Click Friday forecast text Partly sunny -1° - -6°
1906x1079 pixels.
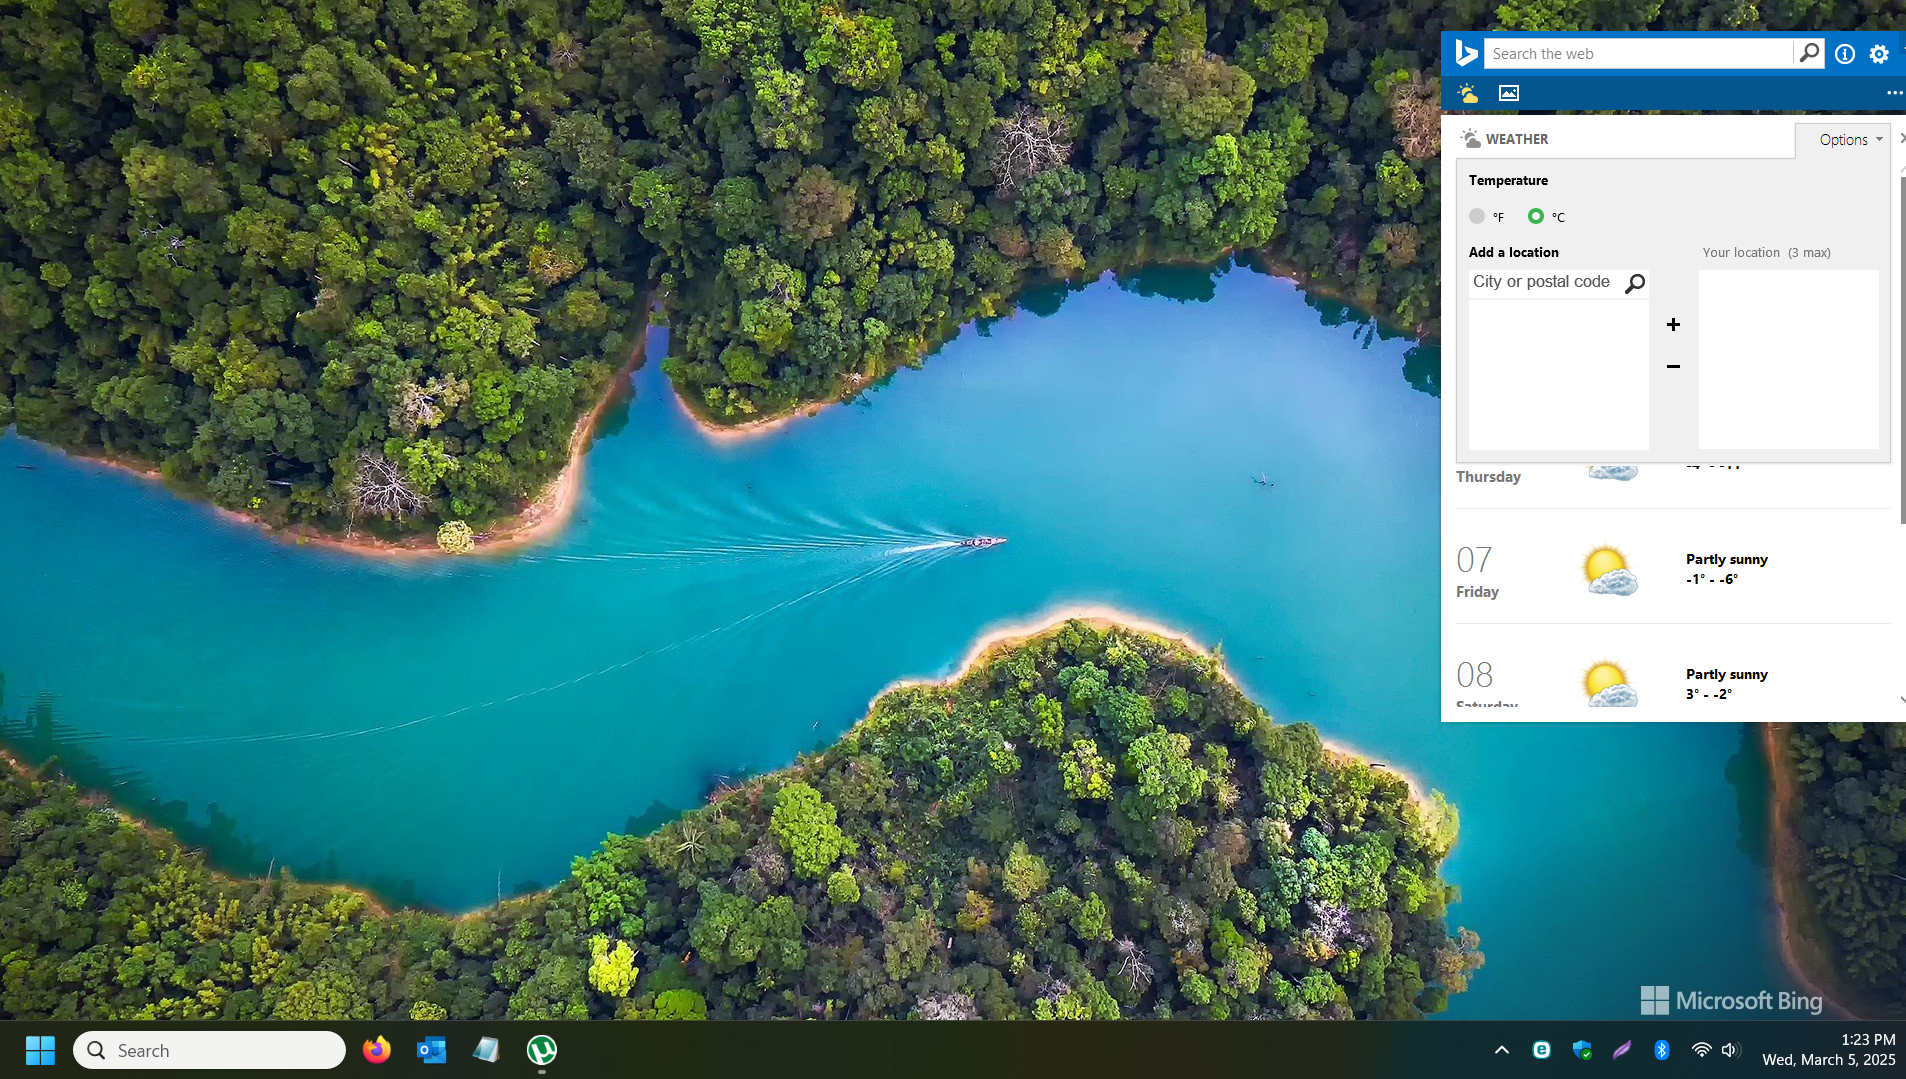click(1727, 569)
